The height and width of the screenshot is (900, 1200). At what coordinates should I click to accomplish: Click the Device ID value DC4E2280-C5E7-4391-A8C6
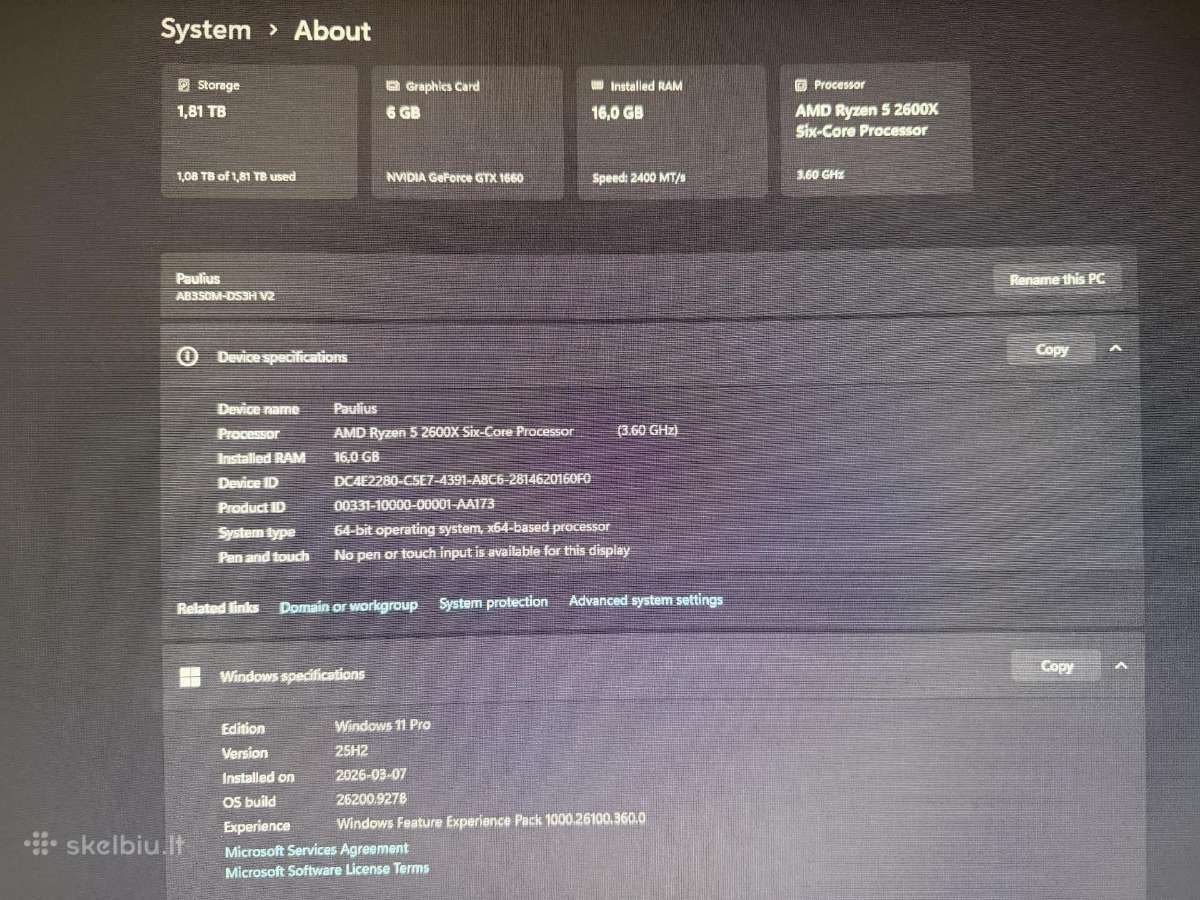(462, 480)
